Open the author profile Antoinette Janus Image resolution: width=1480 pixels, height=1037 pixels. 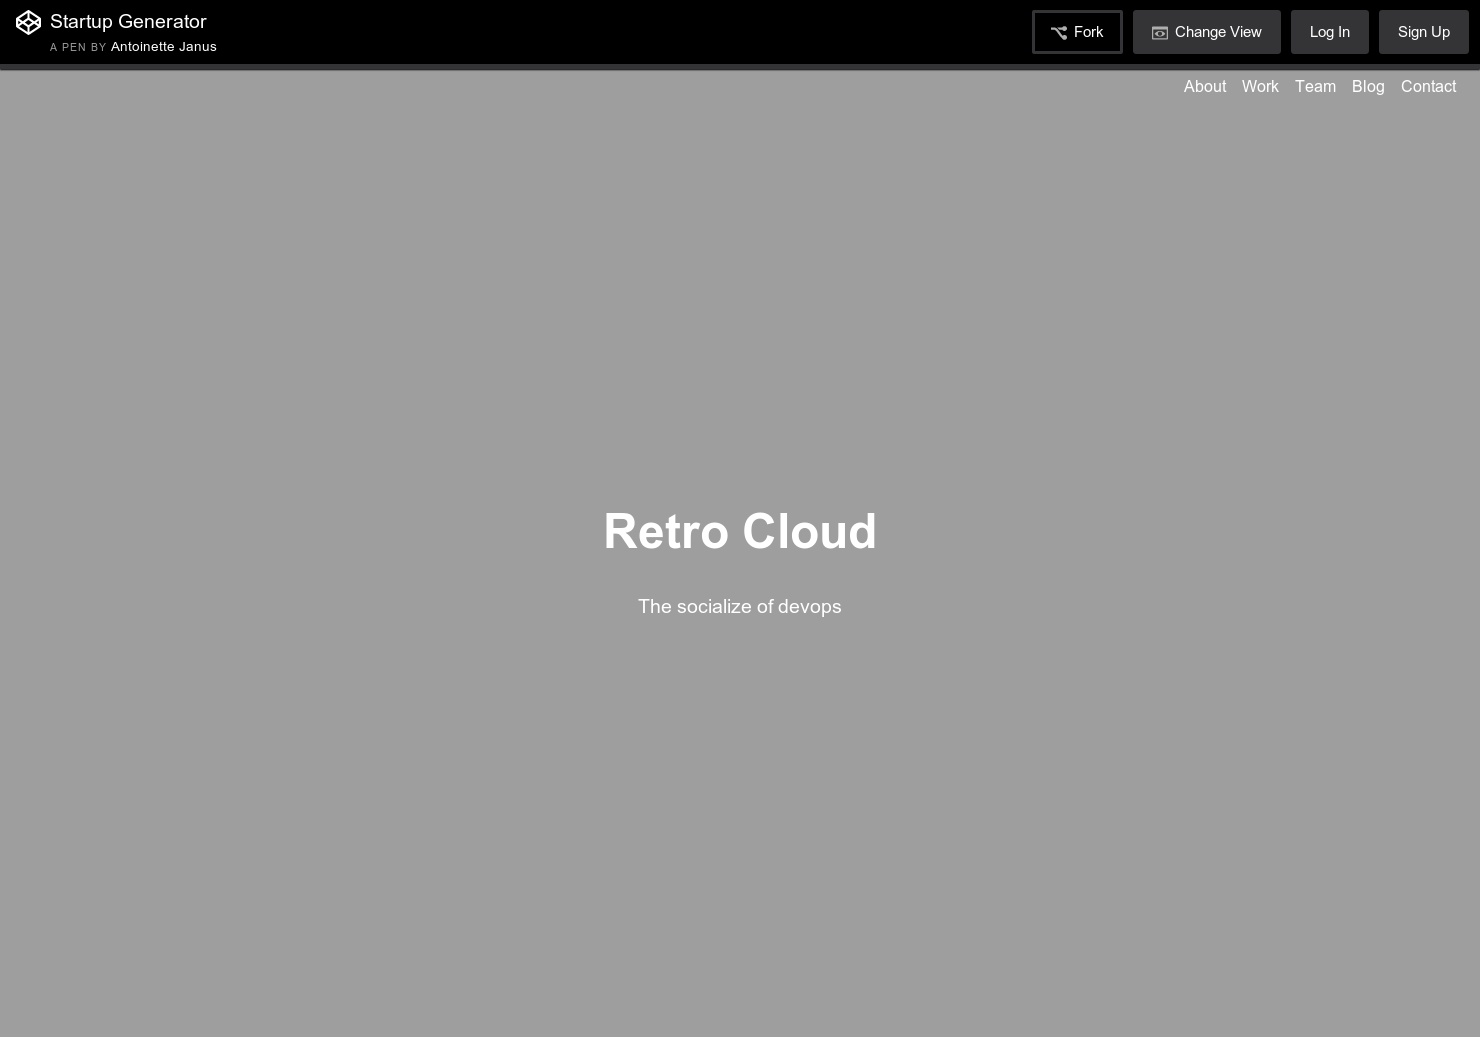(x=163, y=46)
